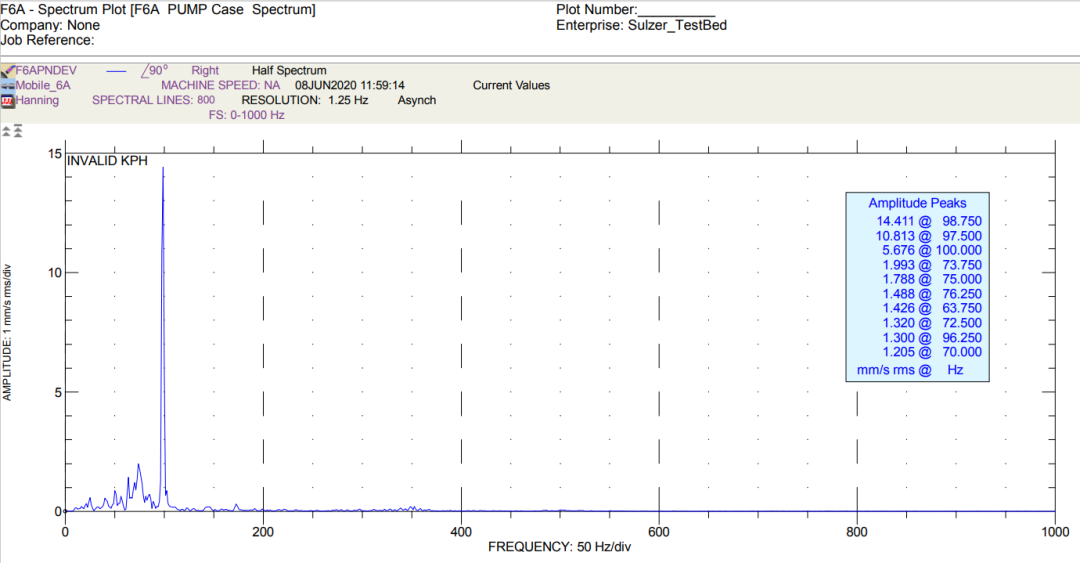
Task: Click Enterprise: Sulzer_TestBed text
Action: click(x=641, y=25)
